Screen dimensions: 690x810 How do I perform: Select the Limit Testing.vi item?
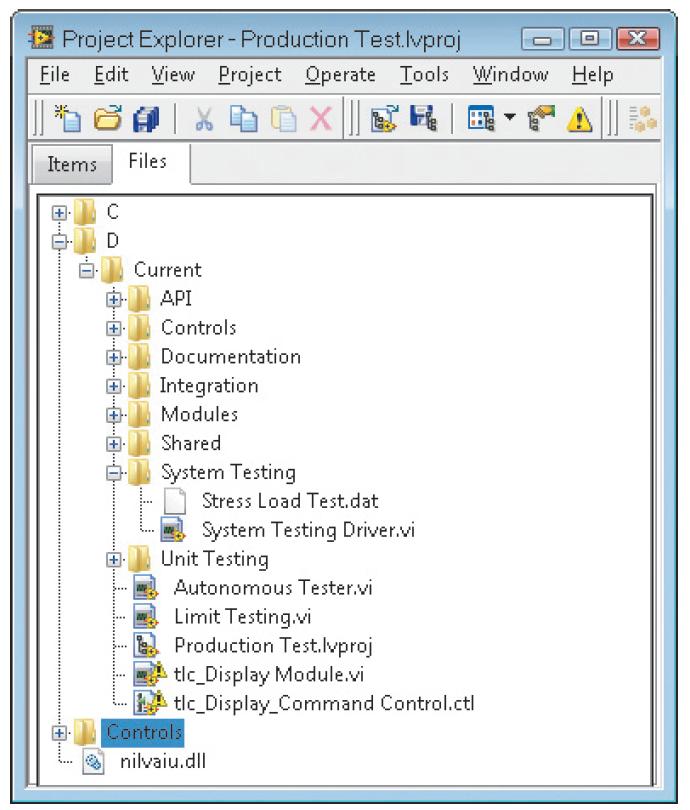point(243,617)
